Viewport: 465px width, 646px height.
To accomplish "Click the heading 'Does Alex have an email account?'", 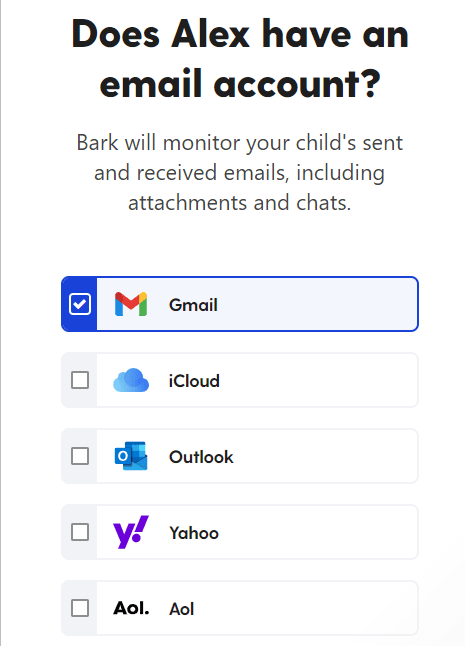I will pyautogui.click(x=240, y=59).
